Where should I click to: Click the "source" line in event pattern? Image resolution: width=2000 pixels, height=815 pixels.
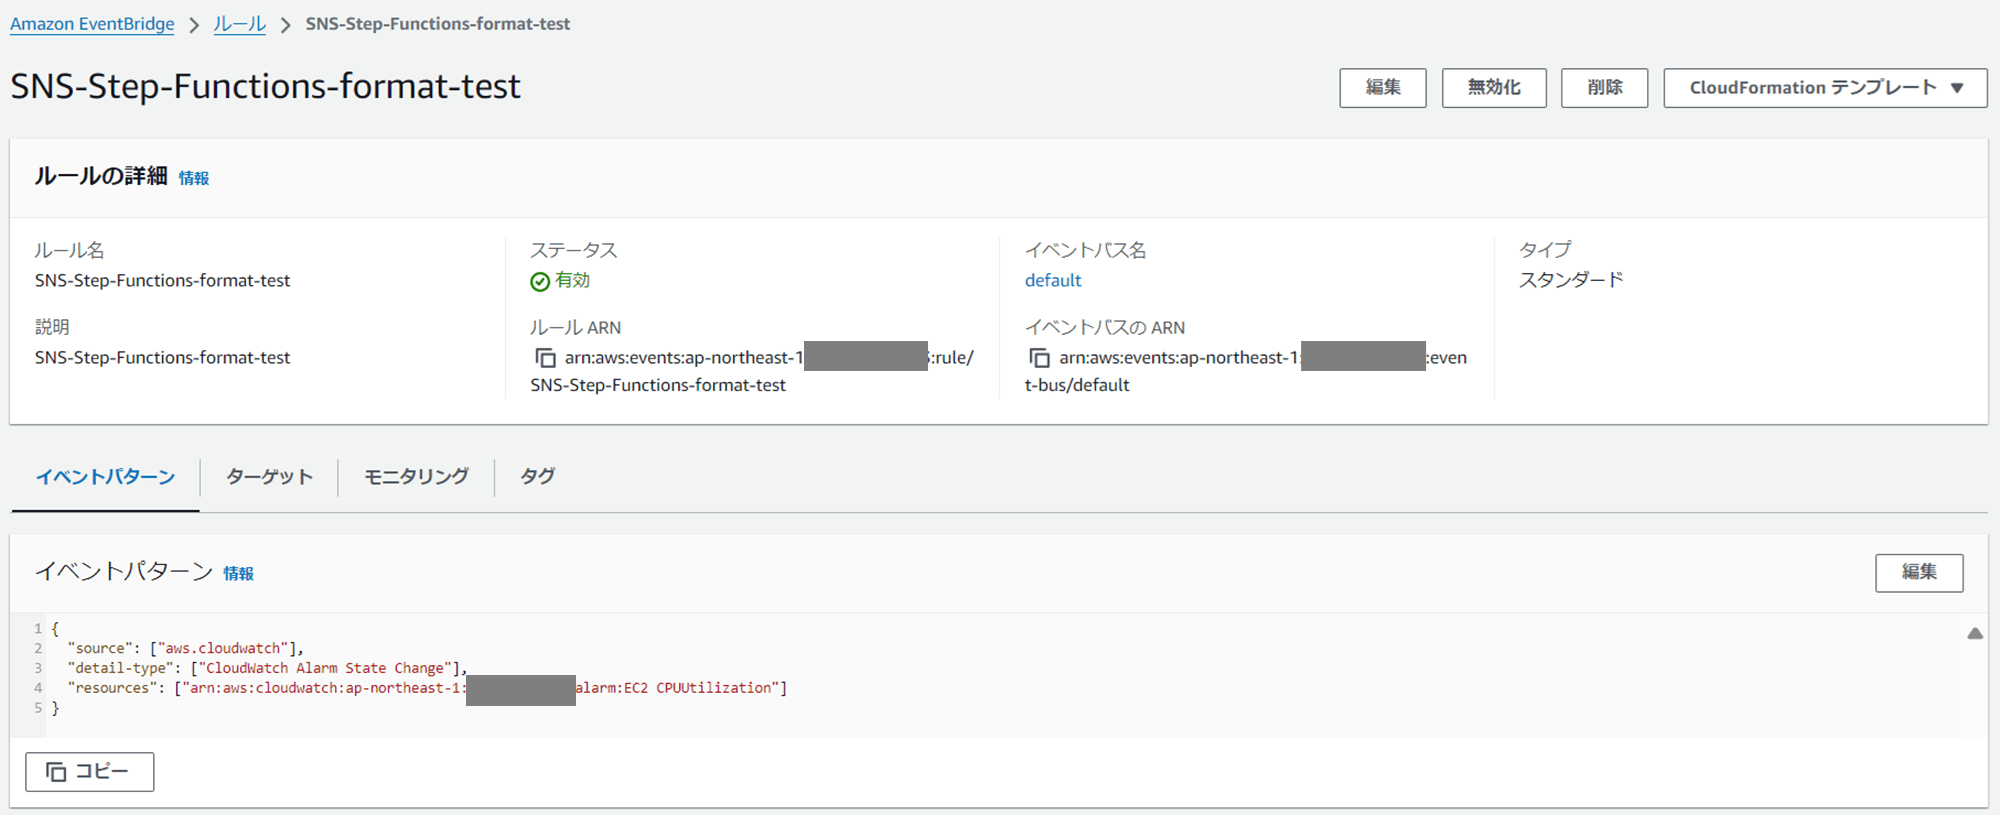tap(185, 648)
